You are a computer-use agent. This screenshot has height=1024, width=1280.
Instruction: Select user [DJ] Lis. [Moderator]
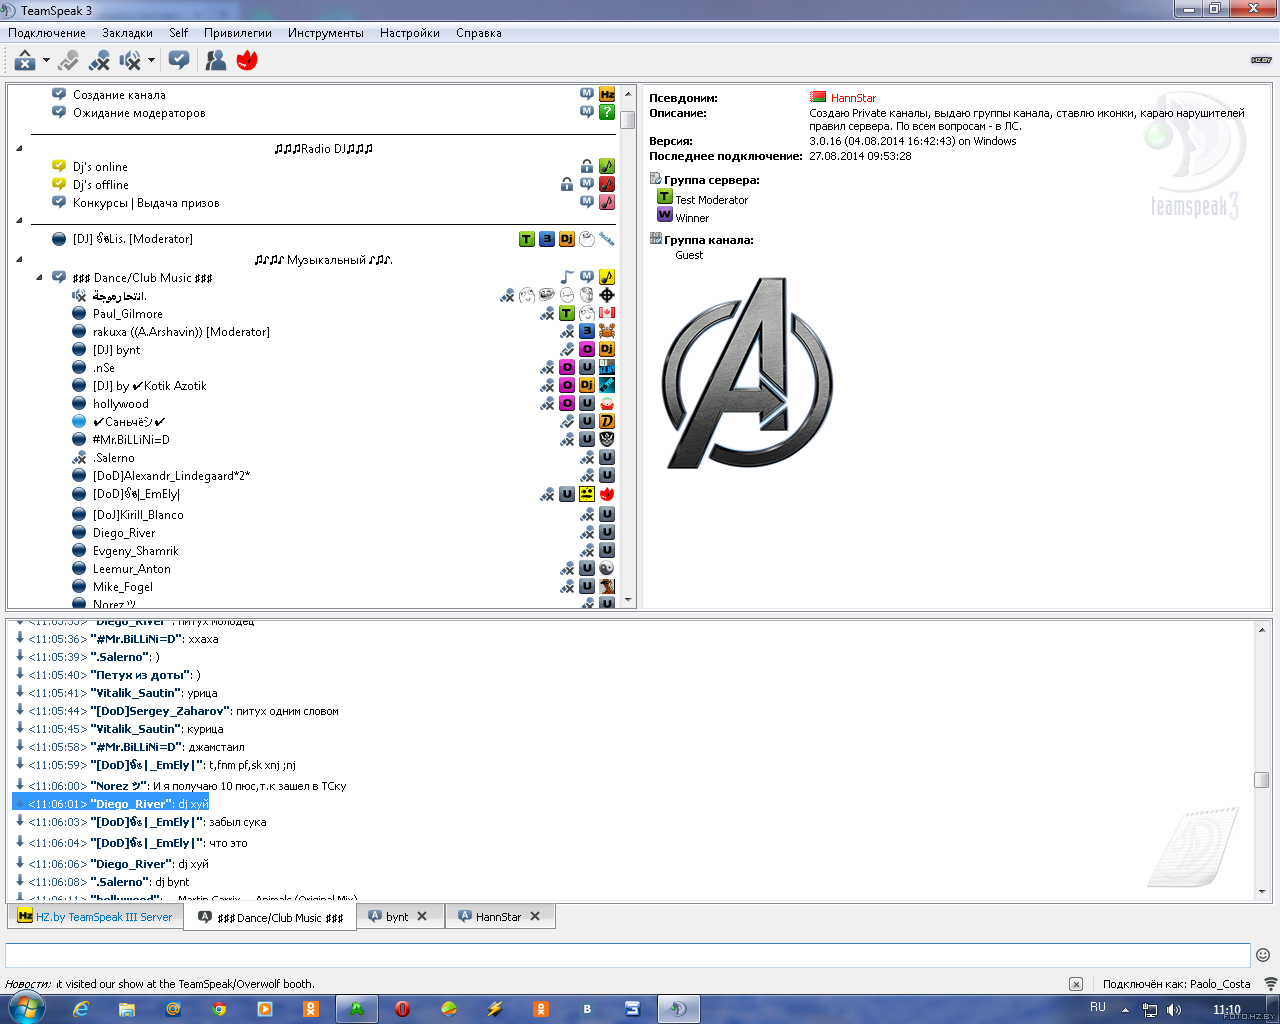coord(133,239)
